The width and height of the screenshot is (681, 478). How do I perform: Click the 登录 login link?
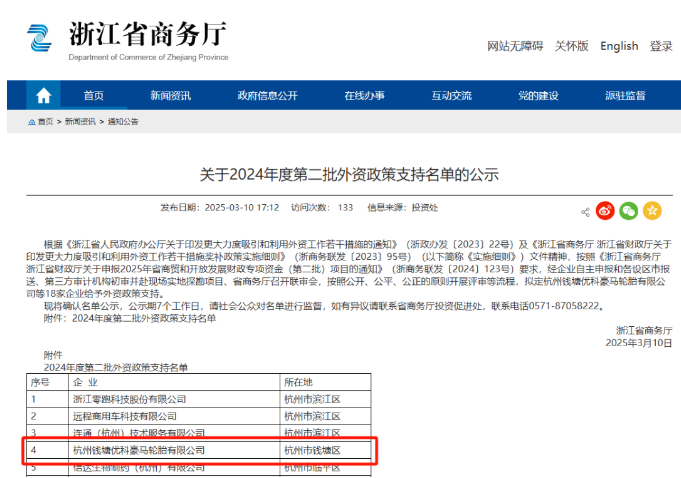pyautogui.click(x=661, y=46)
